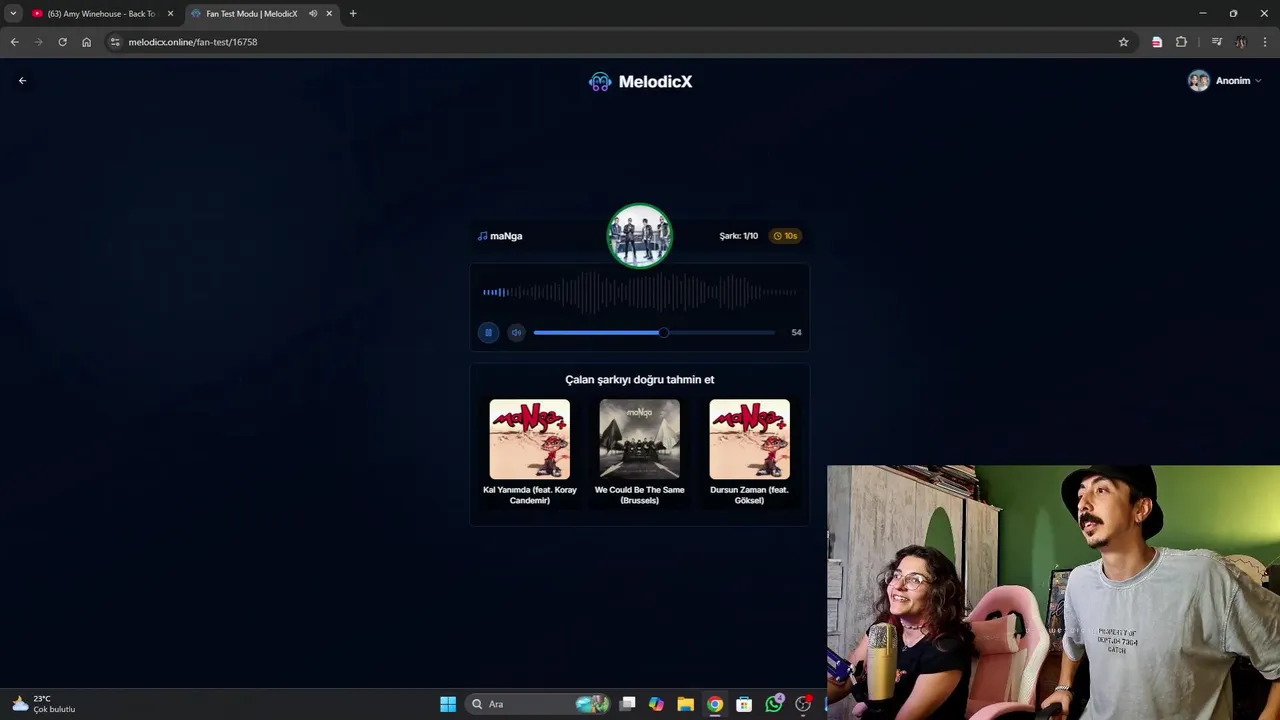
Task: Mute the audio with speaker icon
Action: (516, 333)
